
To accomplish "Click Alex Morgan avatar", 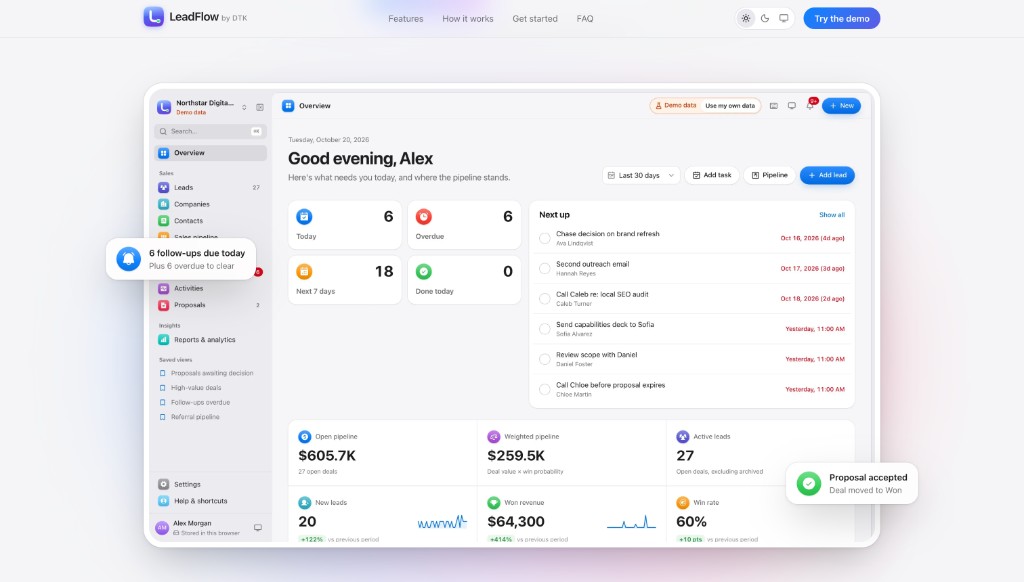I will 162,528.
